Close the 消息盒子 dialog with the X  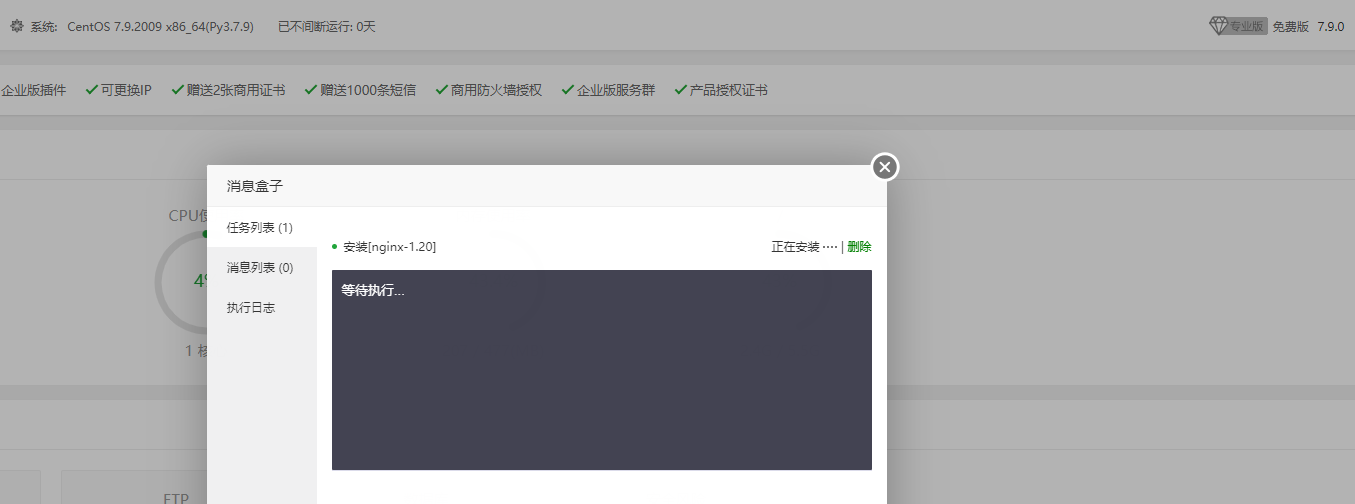[x=884, y=167]
